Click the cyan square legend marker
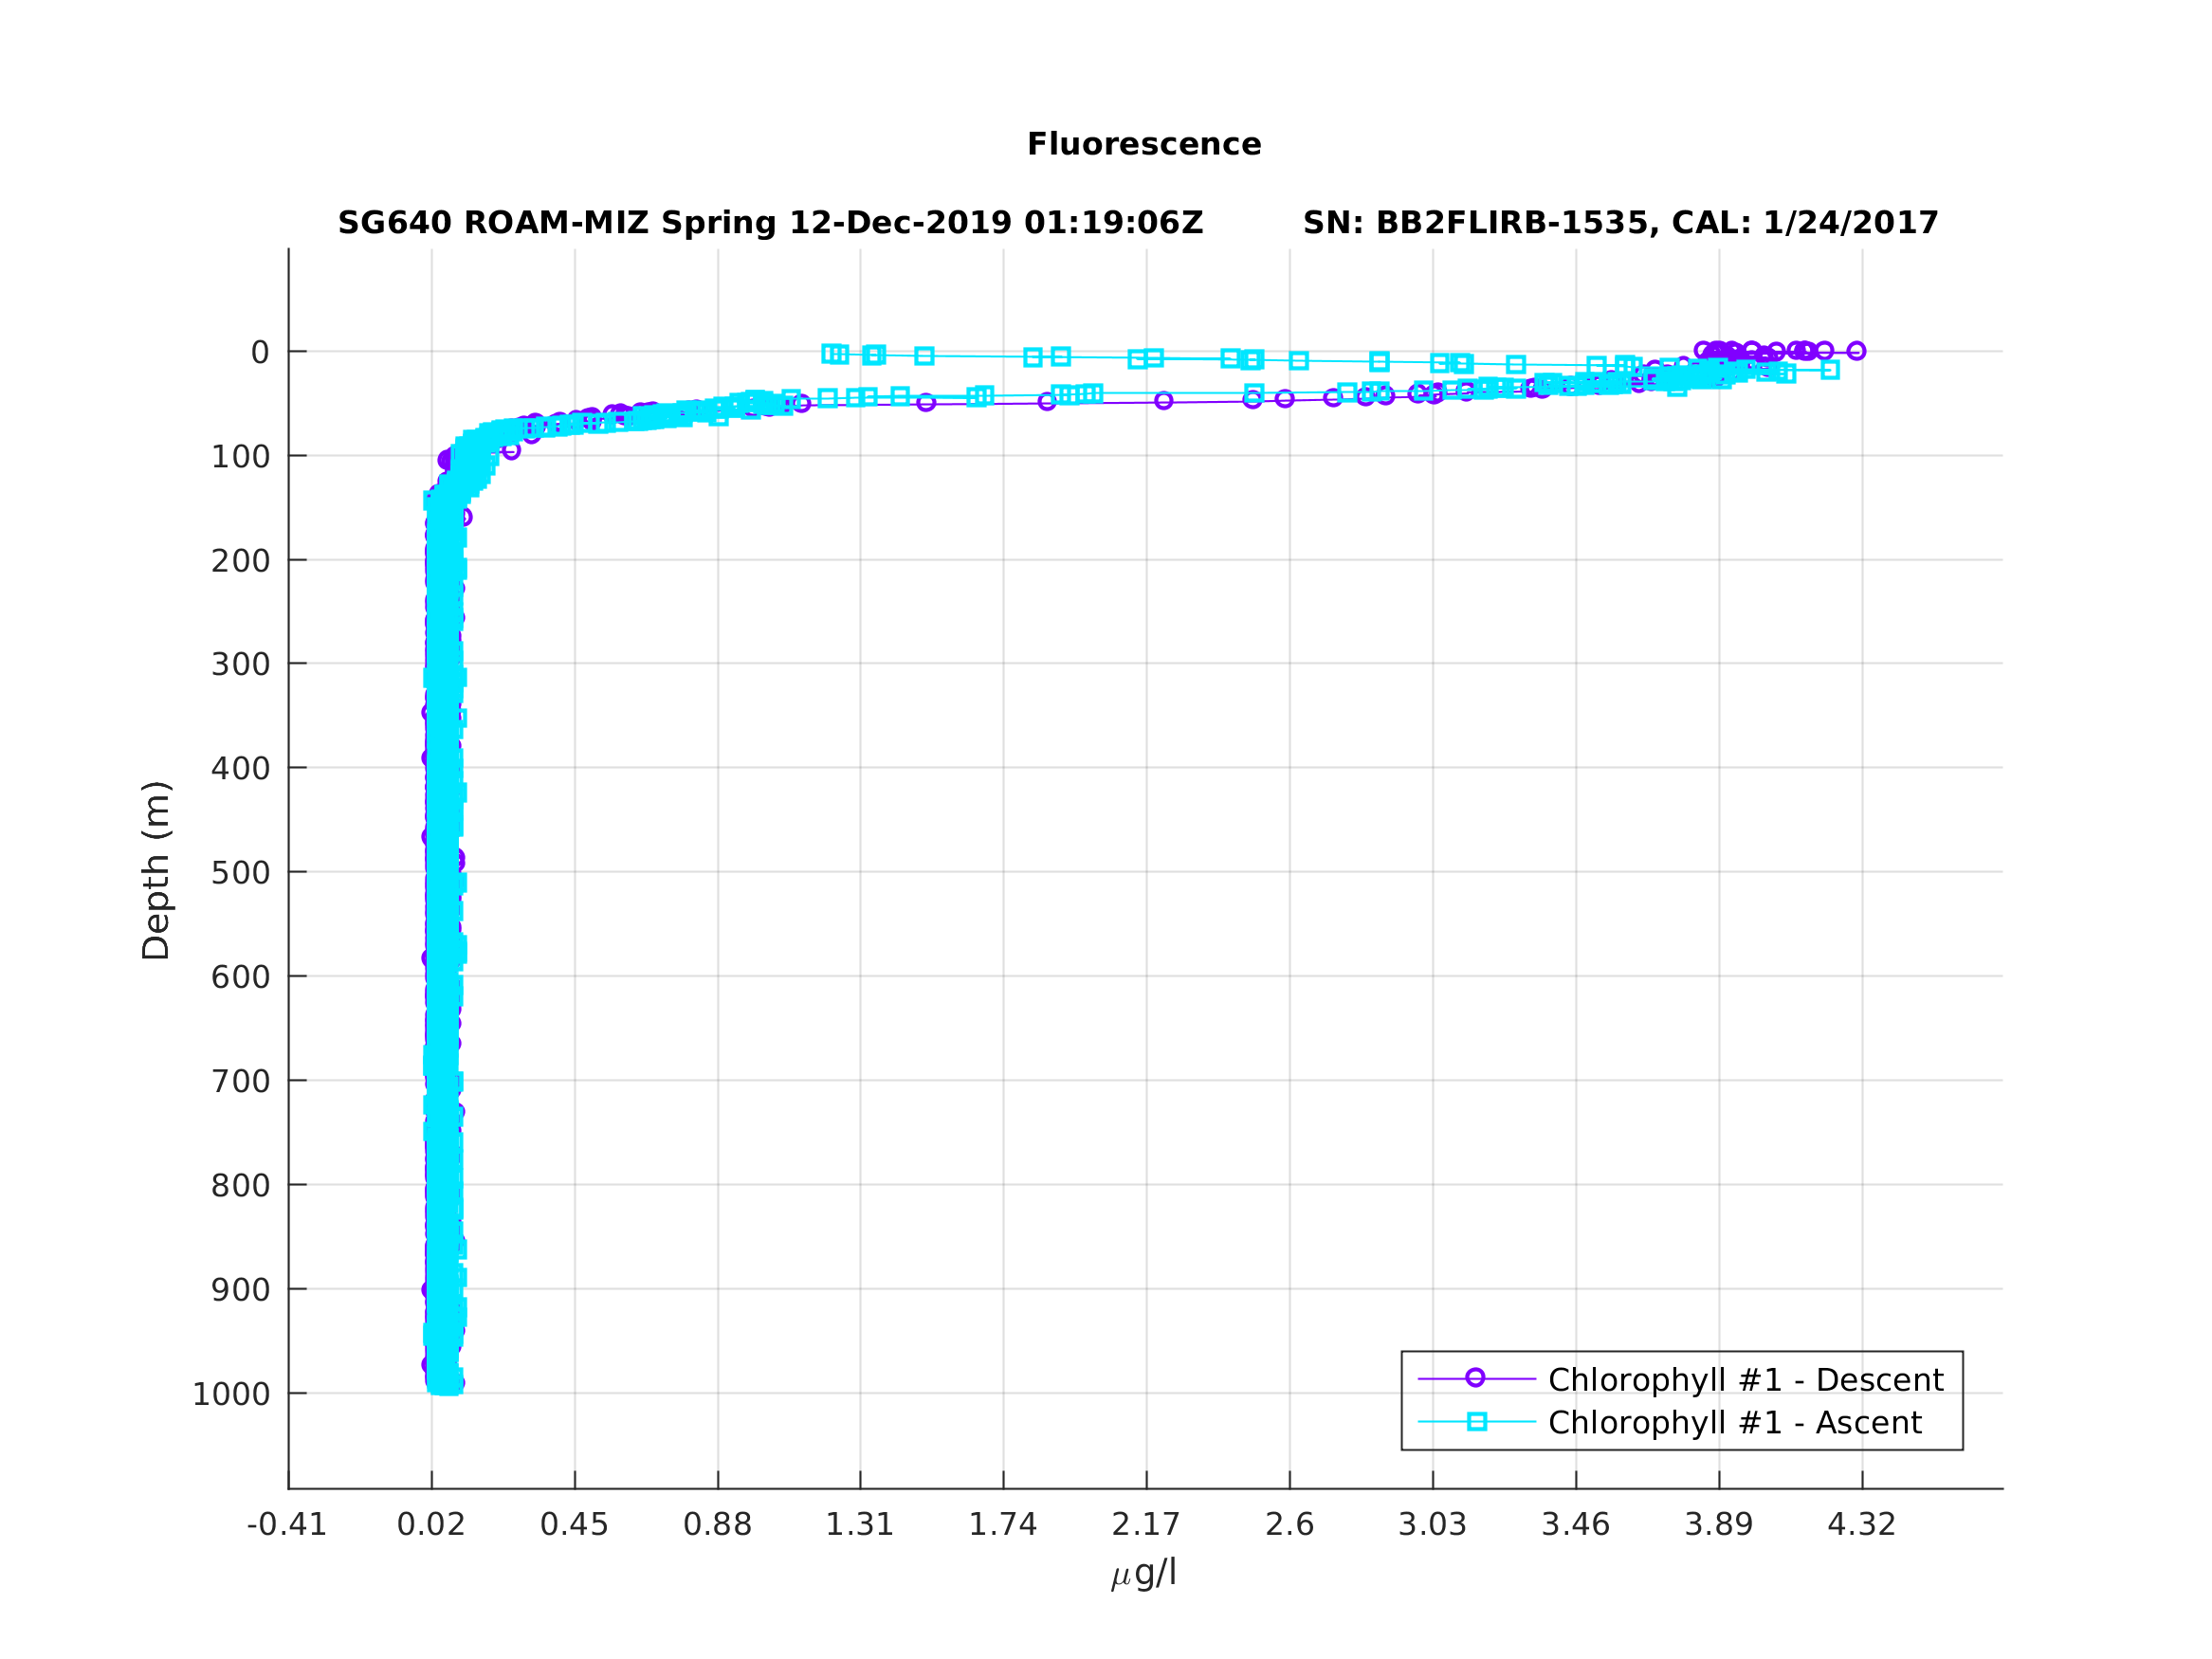The width and height of the screenshot is (2212, 1659). (x=1477, y=1422)
